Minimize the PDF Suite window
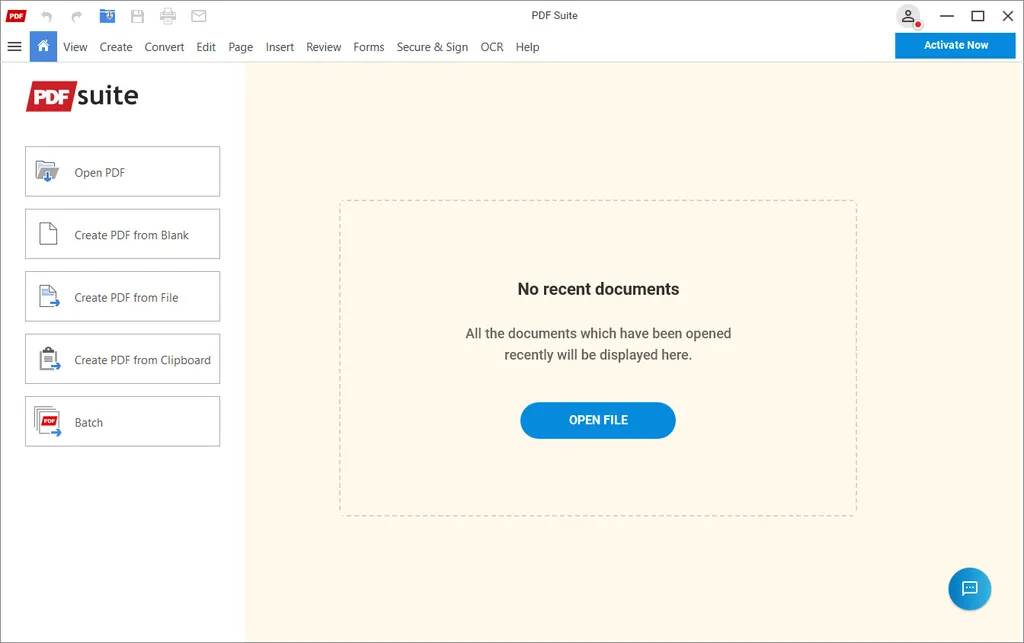Image resolution: width=1024 pixels, height=643 pixels. [946, 16]
